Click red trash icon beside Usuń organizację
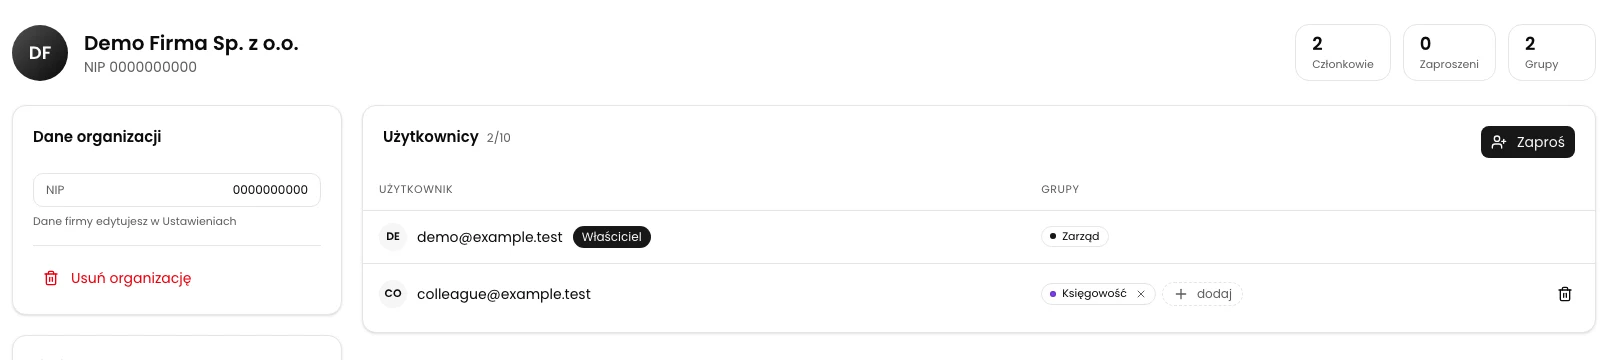Screen dimensions: 1608x360 pyautogui.click(x=51, y=278)
